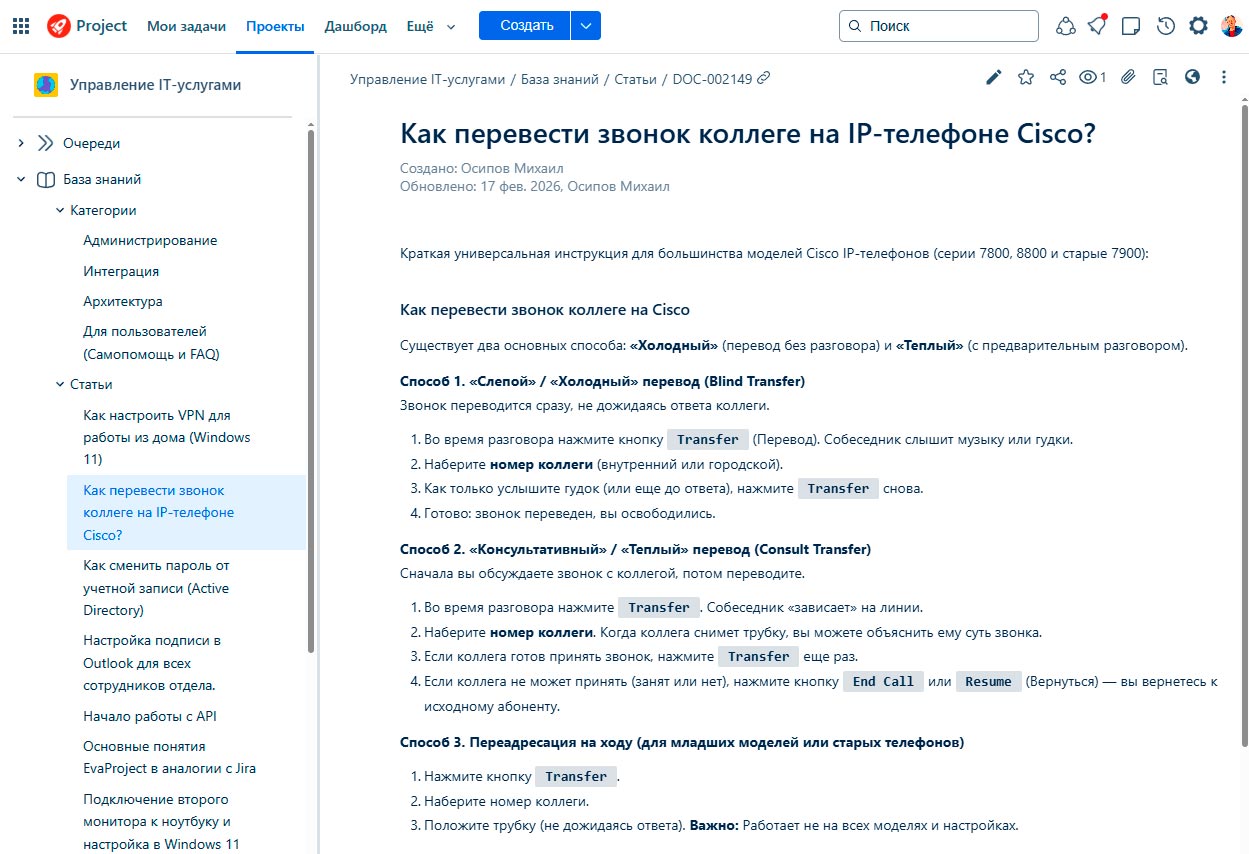Open attachments via the paperclip icon
Image resolution: width=1249 pixels, height=854 pixels.
1128,76
